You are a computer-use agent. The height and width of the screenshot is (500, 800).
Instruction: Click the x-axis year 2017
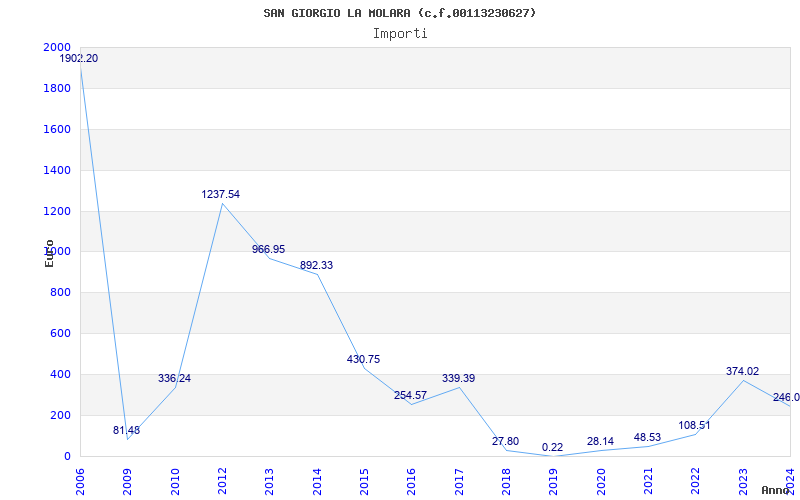459,482
